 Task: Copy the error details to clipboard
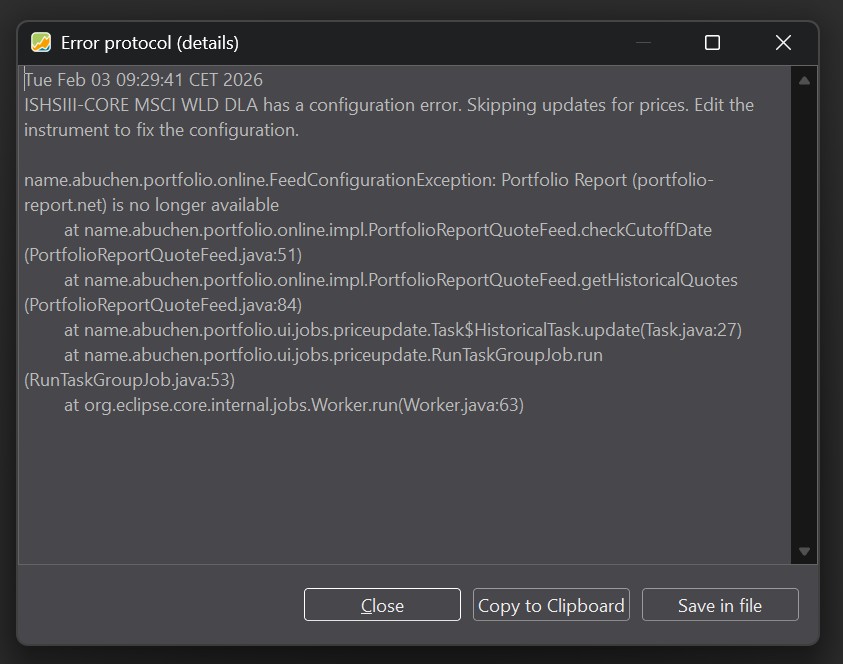click(x=551, y=605)
